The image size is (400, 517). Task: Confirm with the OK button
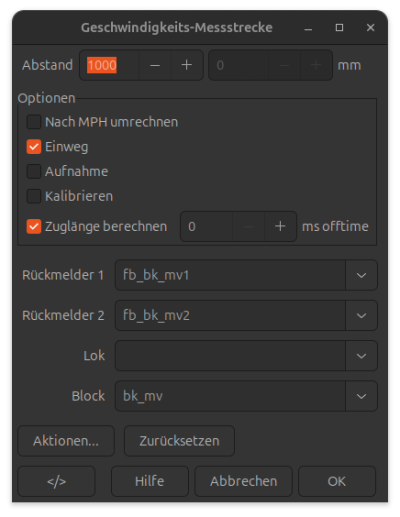(x=337, y=481)
